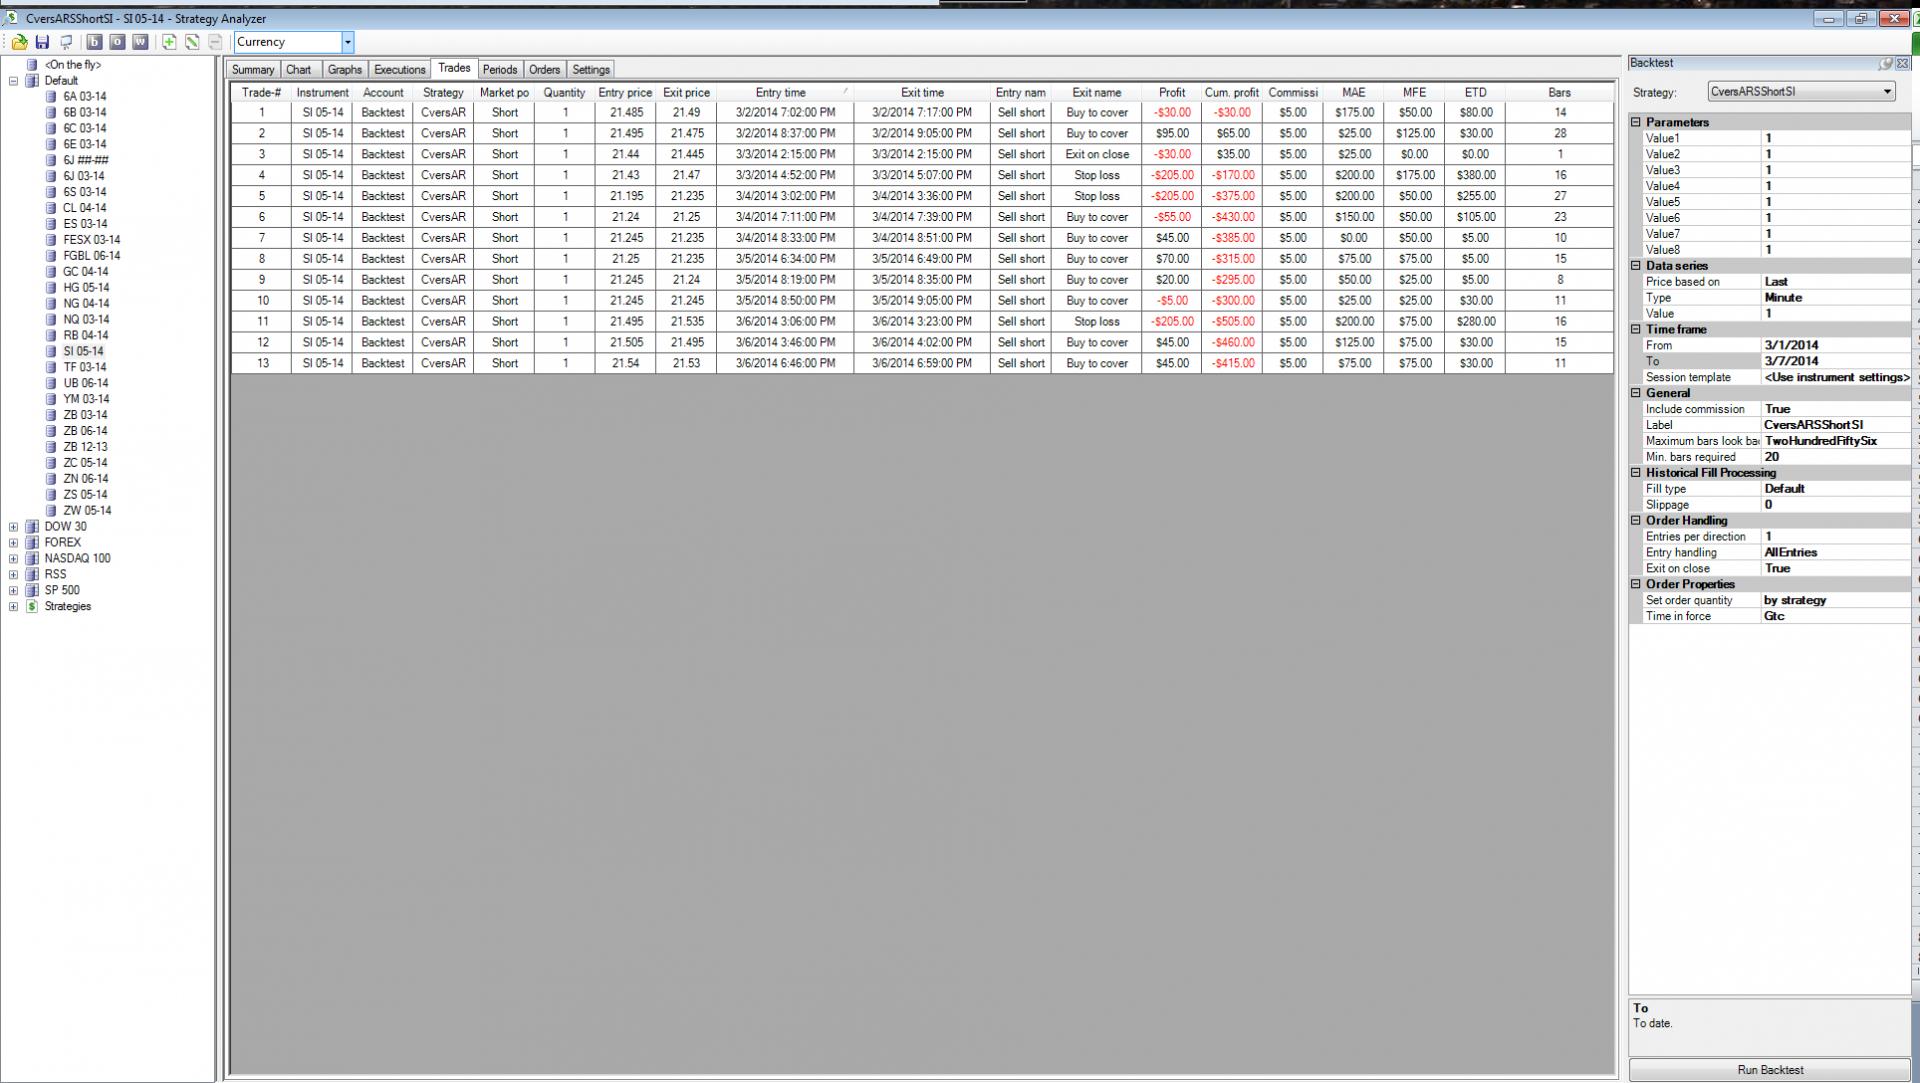Sort trades by Profit column header
Screen dimensions: 1920x1083
(1171, 92)
